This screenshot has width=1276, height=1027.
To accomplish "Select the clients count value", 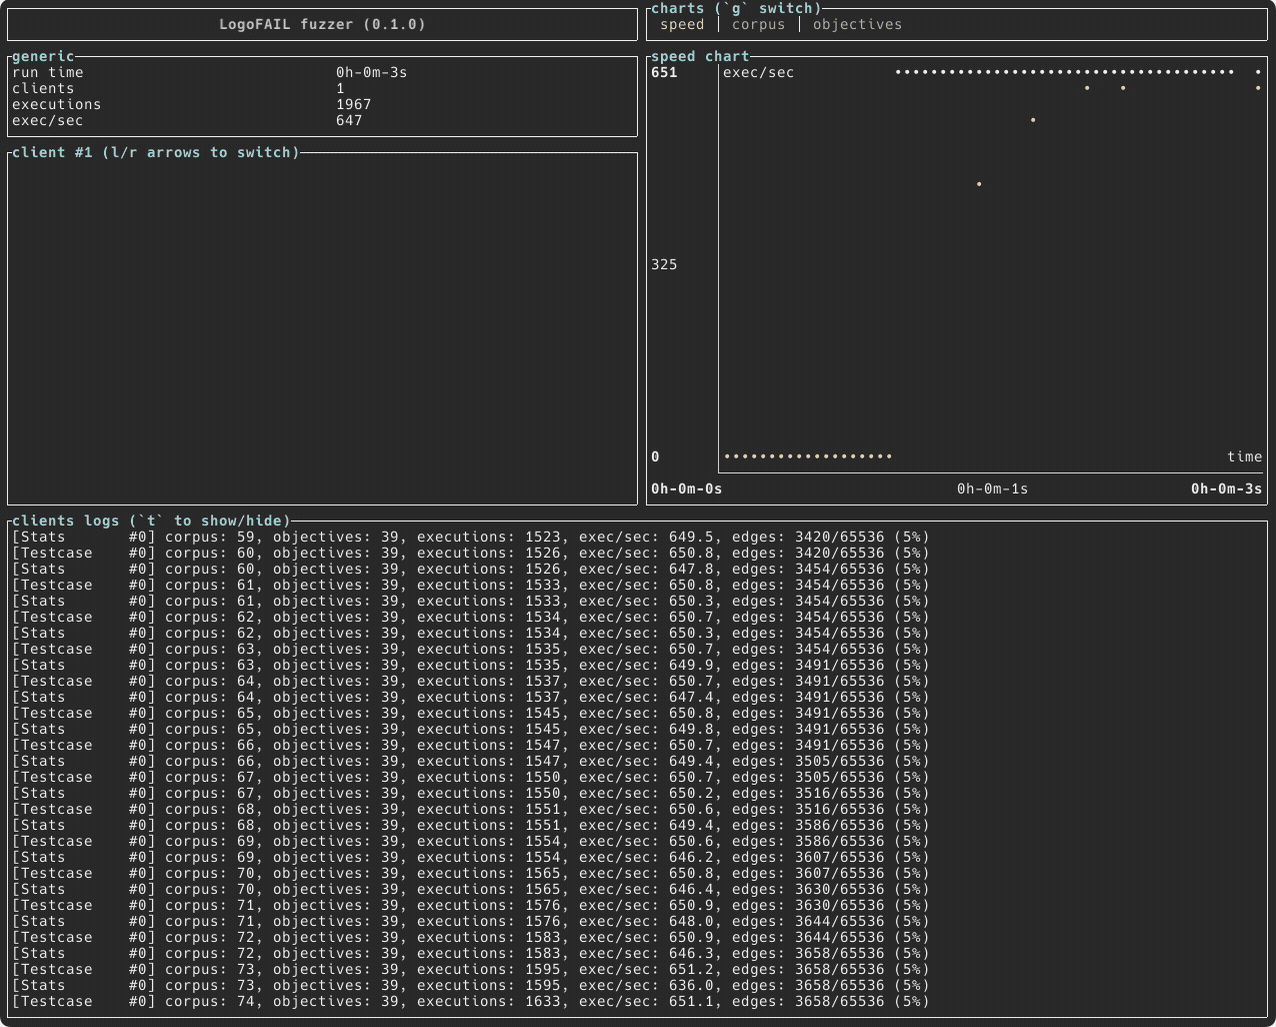I will click(339, 88).
